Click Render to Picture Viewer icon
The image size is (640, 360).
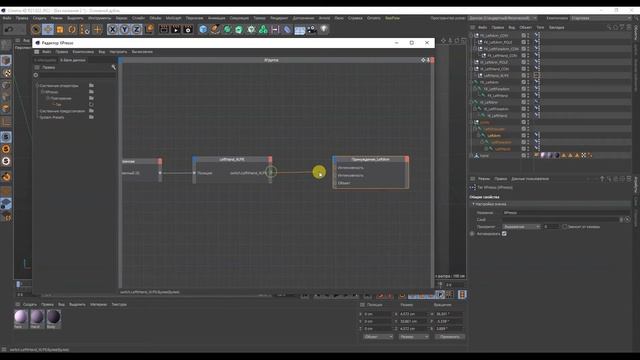tap(176, 29)
